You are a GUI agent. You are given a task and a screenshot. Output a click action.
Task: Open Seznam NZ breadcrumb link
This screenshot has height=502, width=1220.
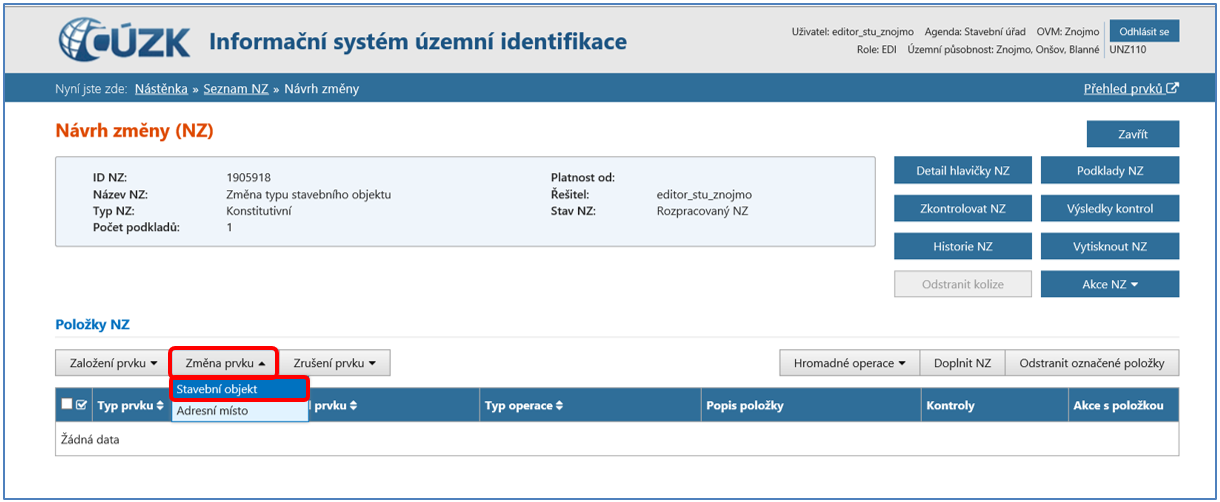coord(236,89)
